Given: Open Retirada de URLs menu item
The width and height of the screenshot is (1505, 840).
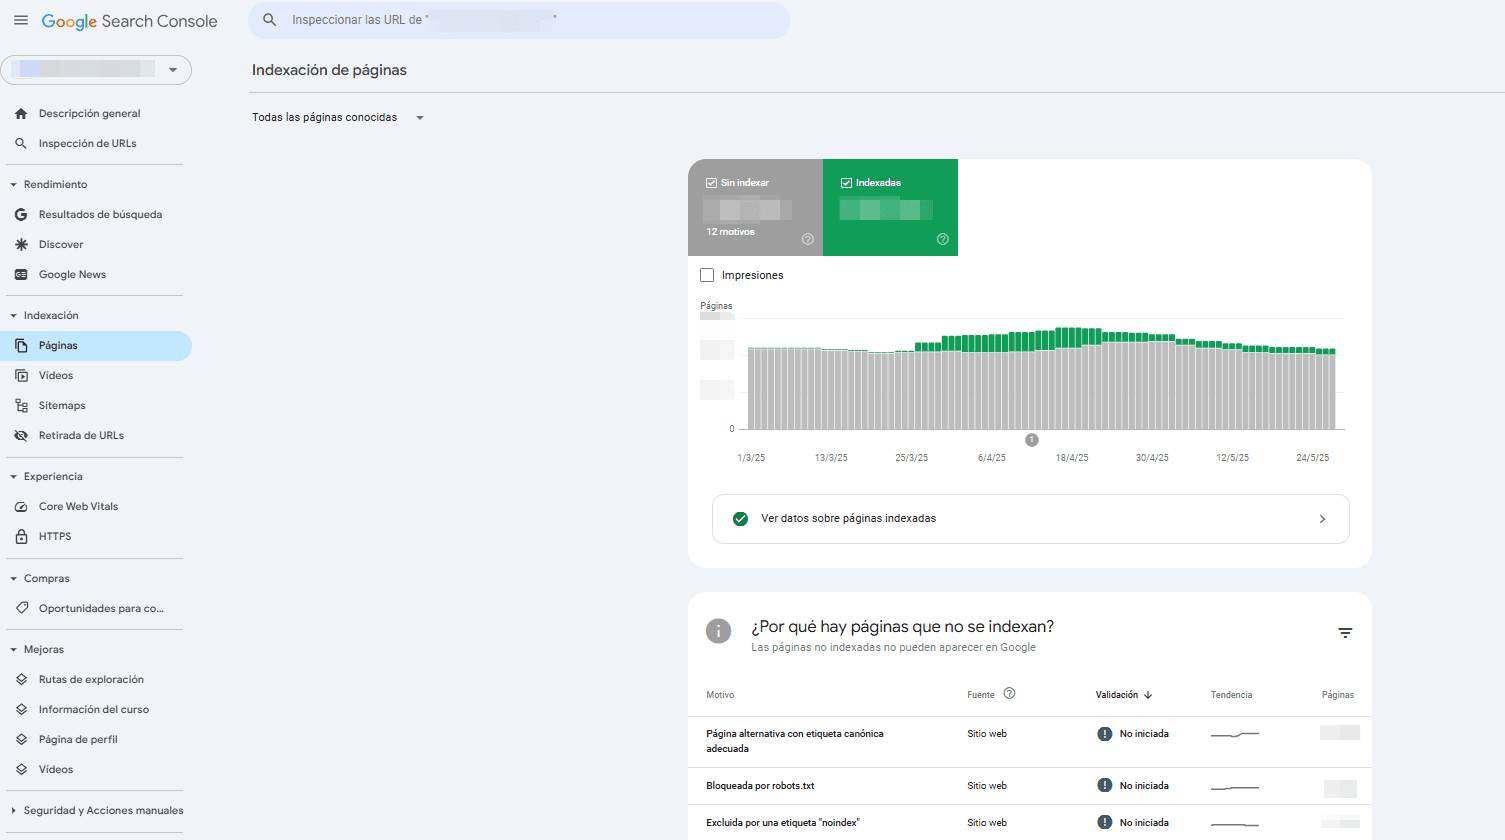Looking at the screenshot, I should (x=96, y=436).
